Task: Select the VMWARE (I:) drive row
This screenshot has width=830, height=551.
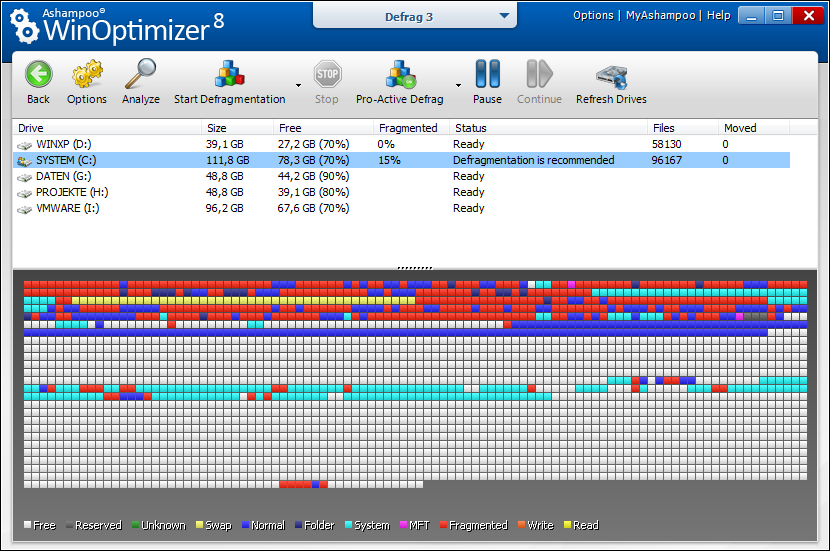Action: 401,208
